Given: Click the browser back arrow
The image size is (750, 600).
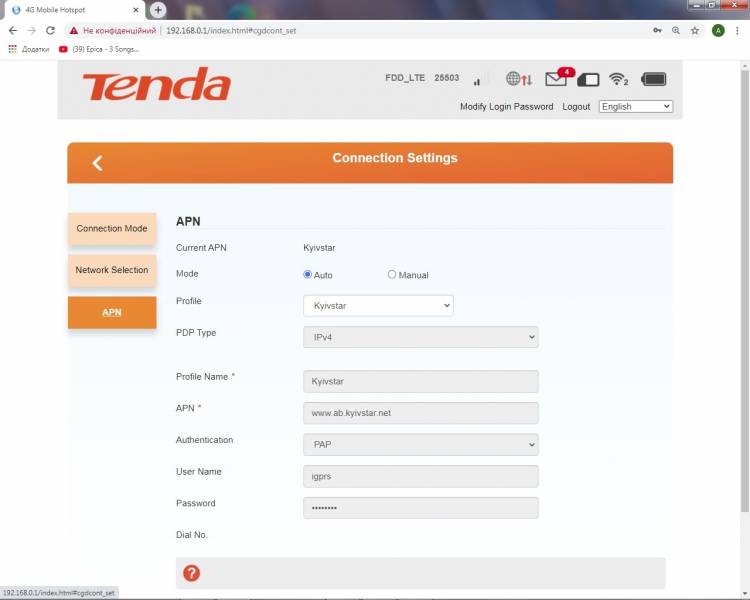Looking at the screenshot, I should pos(13,31).
